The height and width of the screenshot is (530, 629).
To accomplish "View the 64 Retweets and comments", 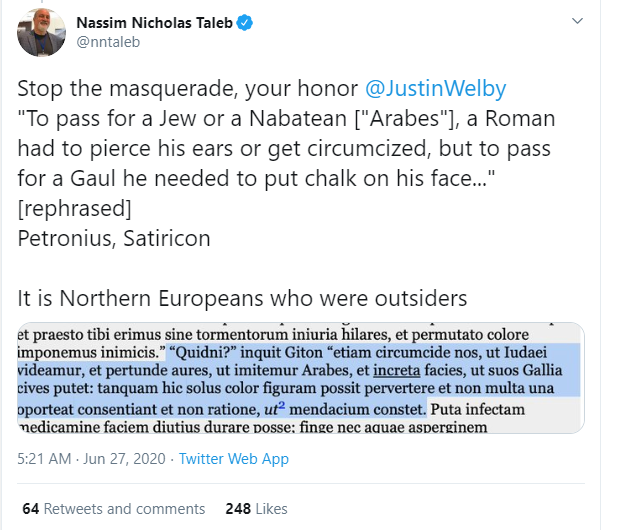I will (113, 508).
